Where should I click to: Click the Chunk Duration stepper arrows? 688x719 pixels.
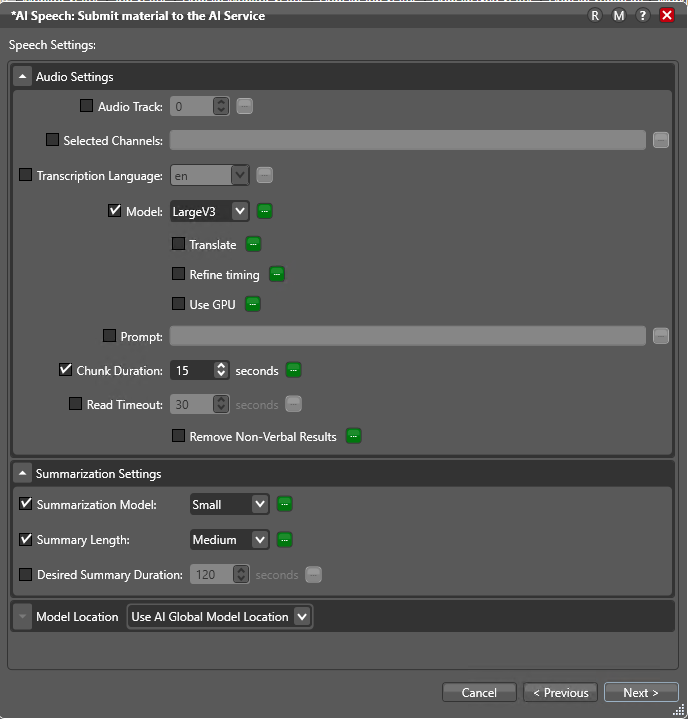[x=221, y=370]
